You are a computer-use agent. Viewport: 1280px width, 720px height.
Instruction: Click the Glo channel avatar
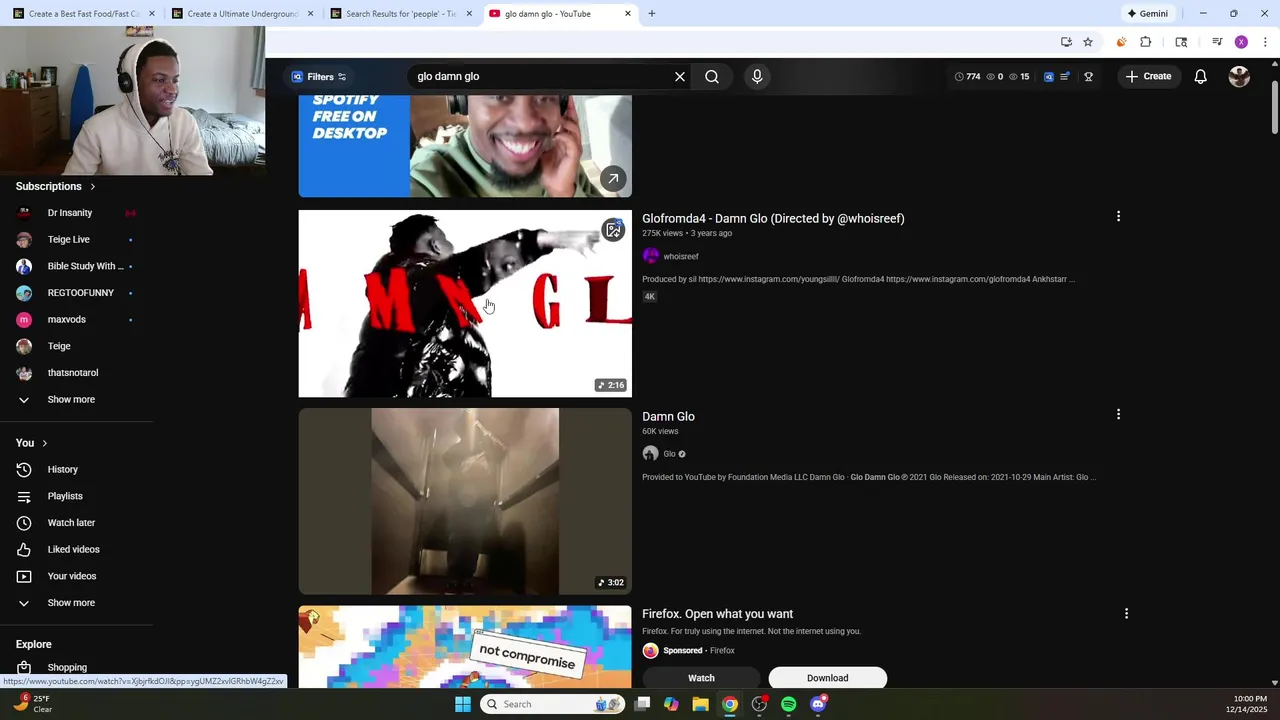point(651,454)
